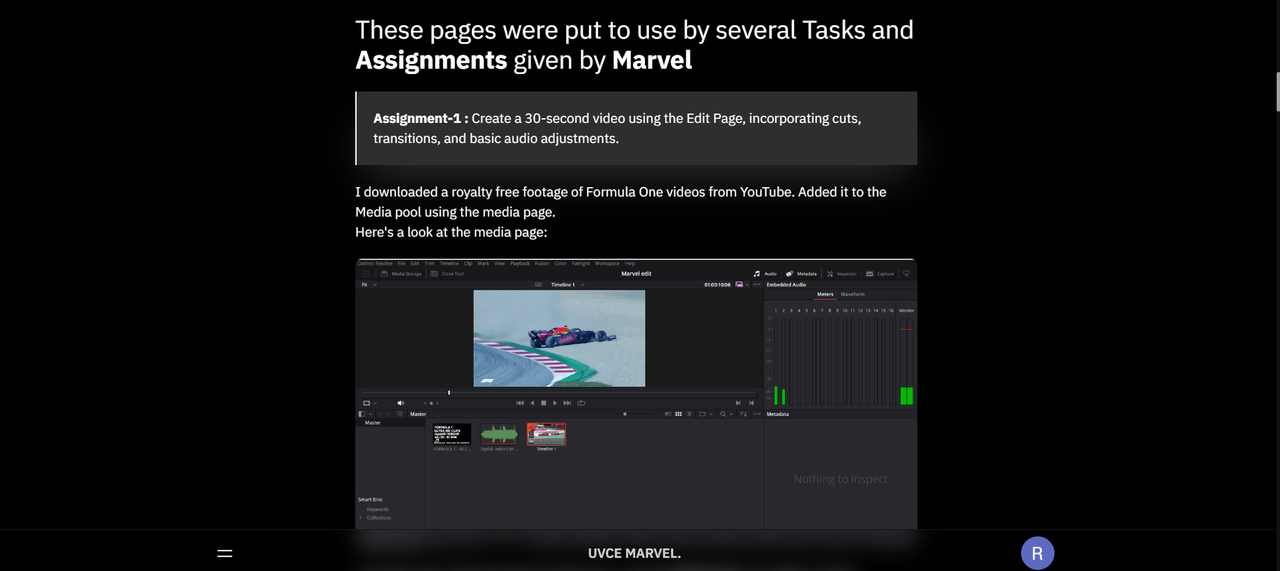Switch to the Waveform tab
This screenshot has height=571, width=1280.
pyautogui.click(x=853, y=294)
